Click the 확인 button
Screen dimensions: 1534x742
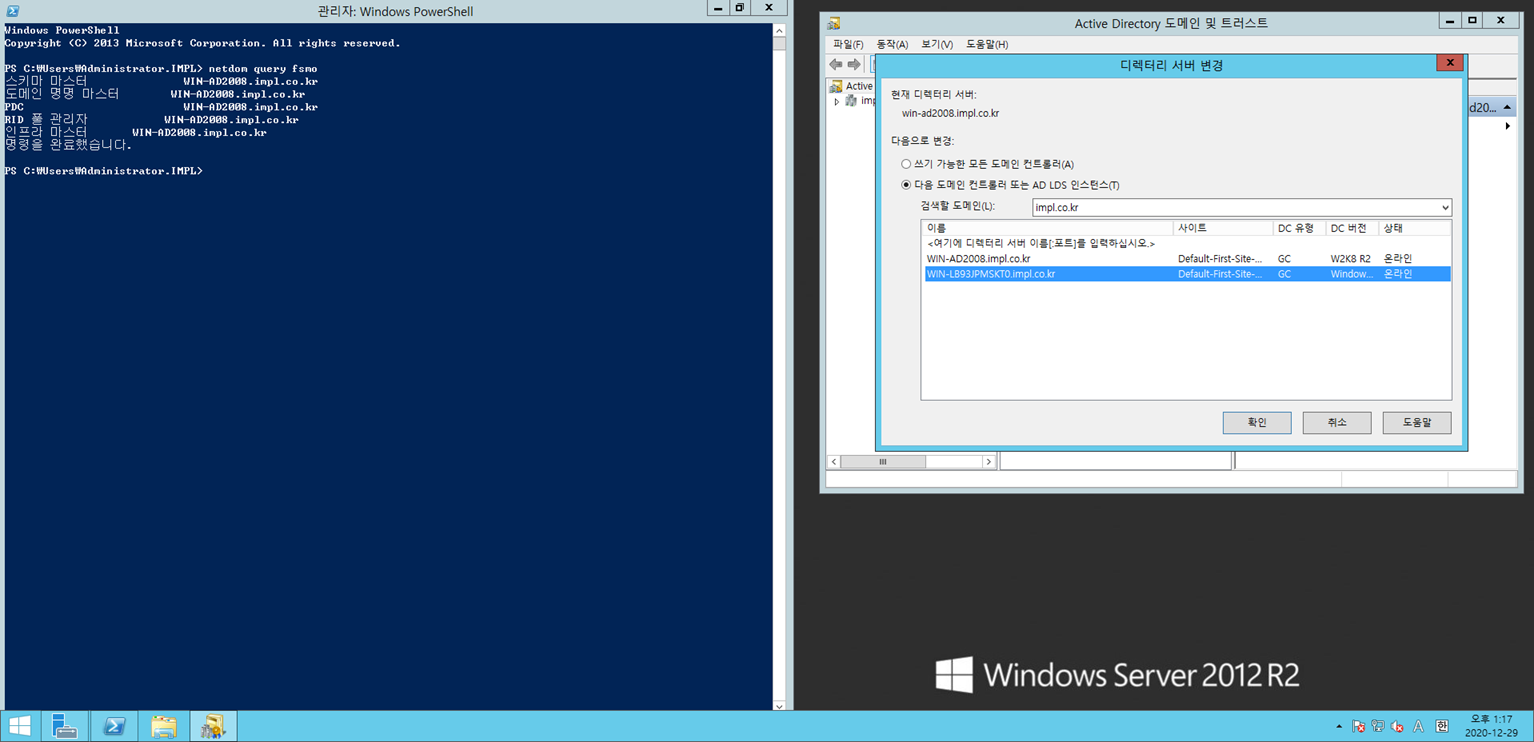coord(1257,423)
